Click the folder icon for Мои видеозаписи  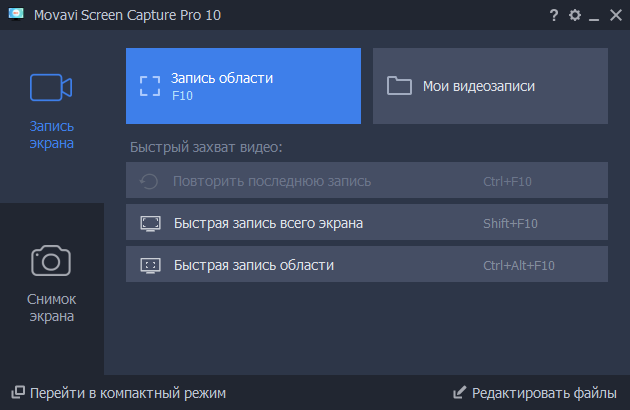point(400,86)
